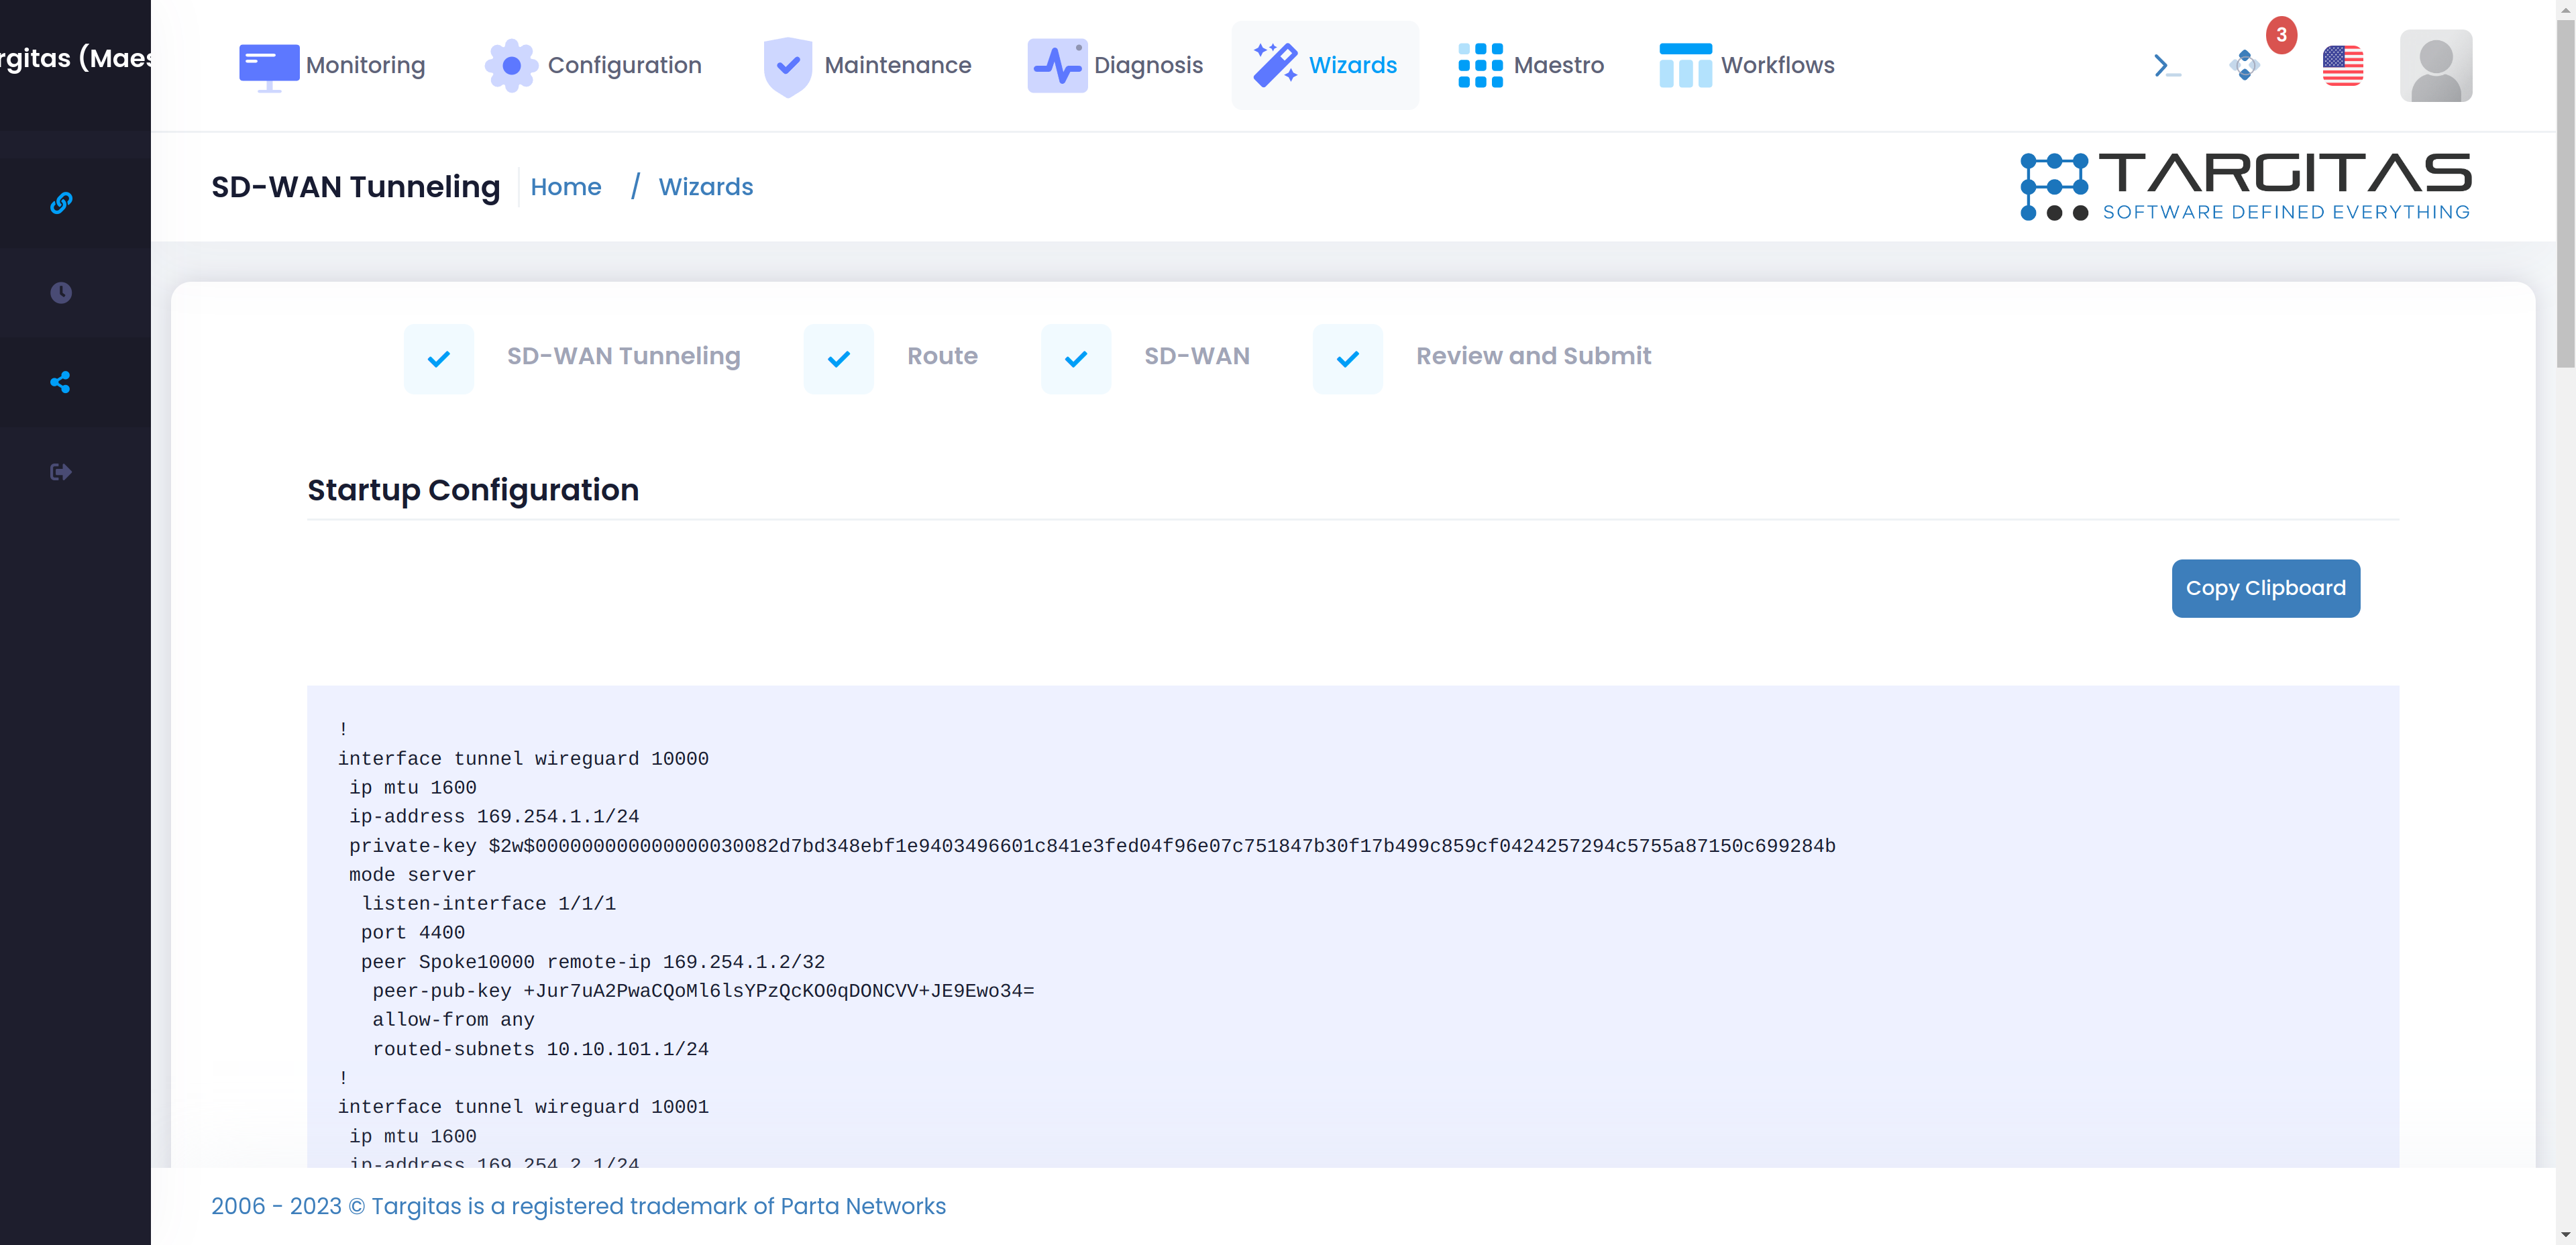Viewport: 2576px width, 1245px height.
Task: Click the Maestro grid icon
Action: pyautogui.click(x=1480, y=66)
